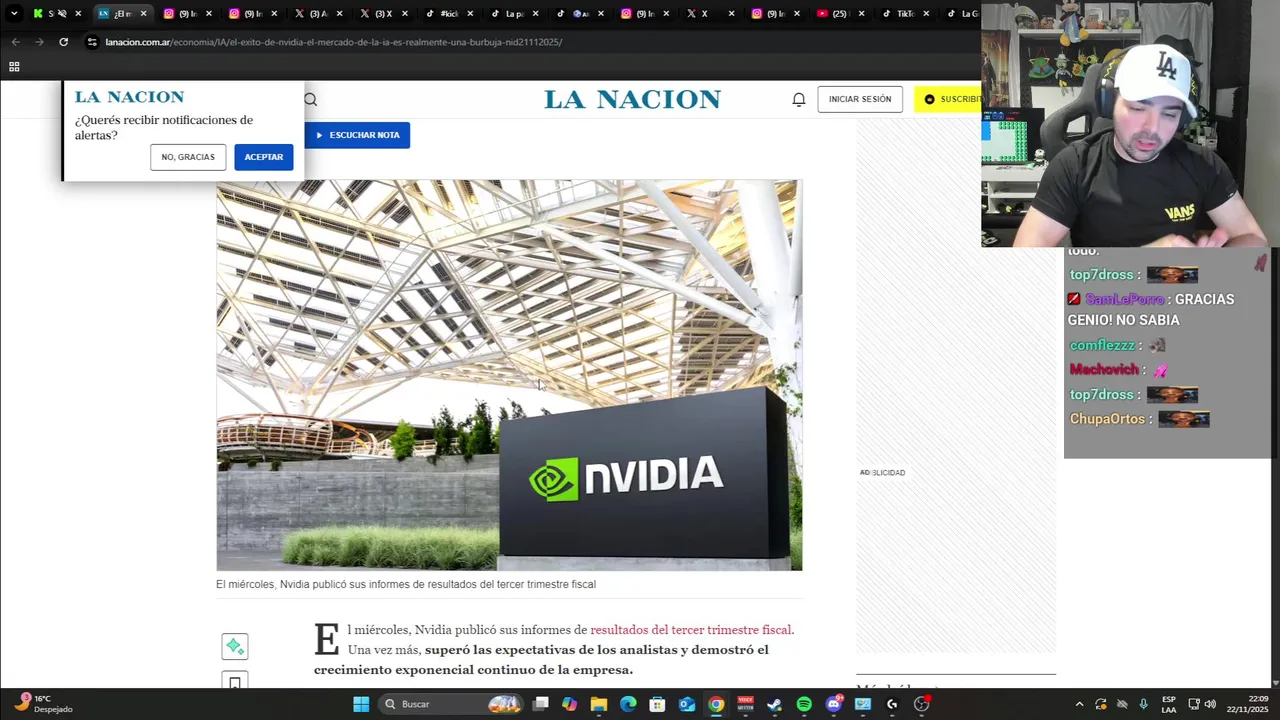The width and height of the screenshot is (1280, 720).
Task: Open the La Nacion site search magnifier
Action: tap(310, 99)
